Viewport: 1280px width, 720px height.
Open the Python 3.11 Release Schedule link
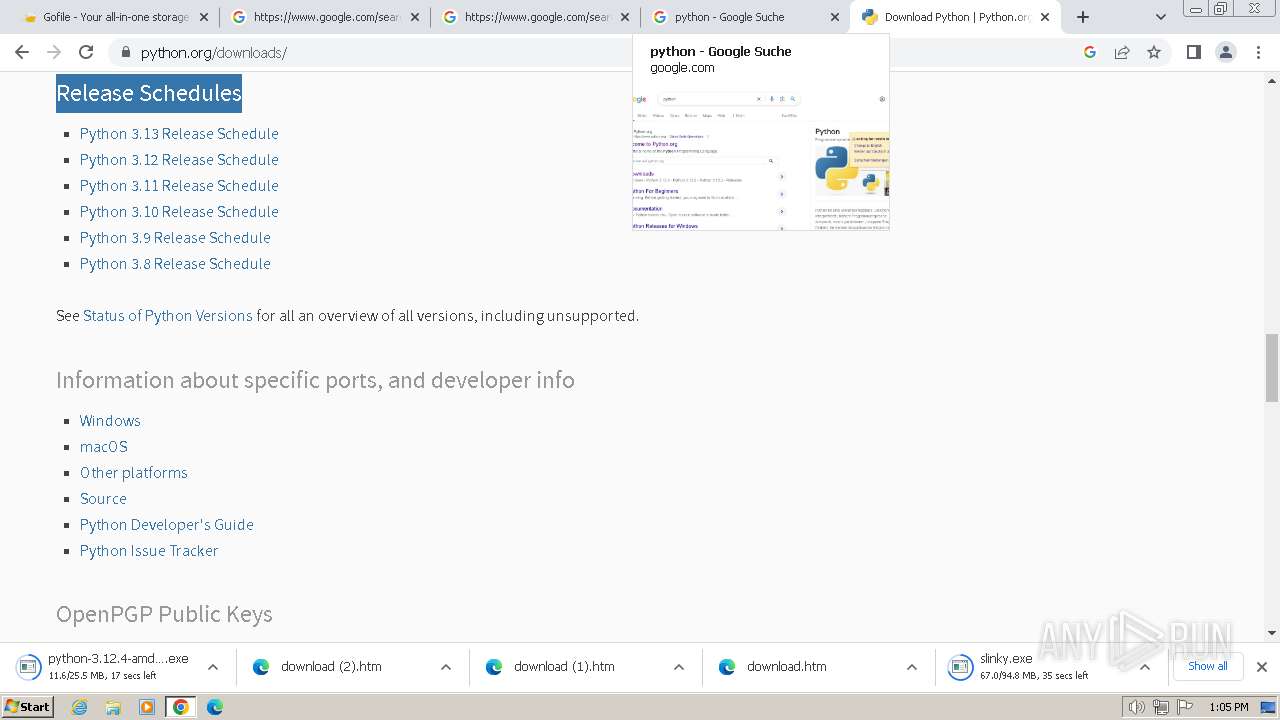(179, 186)
